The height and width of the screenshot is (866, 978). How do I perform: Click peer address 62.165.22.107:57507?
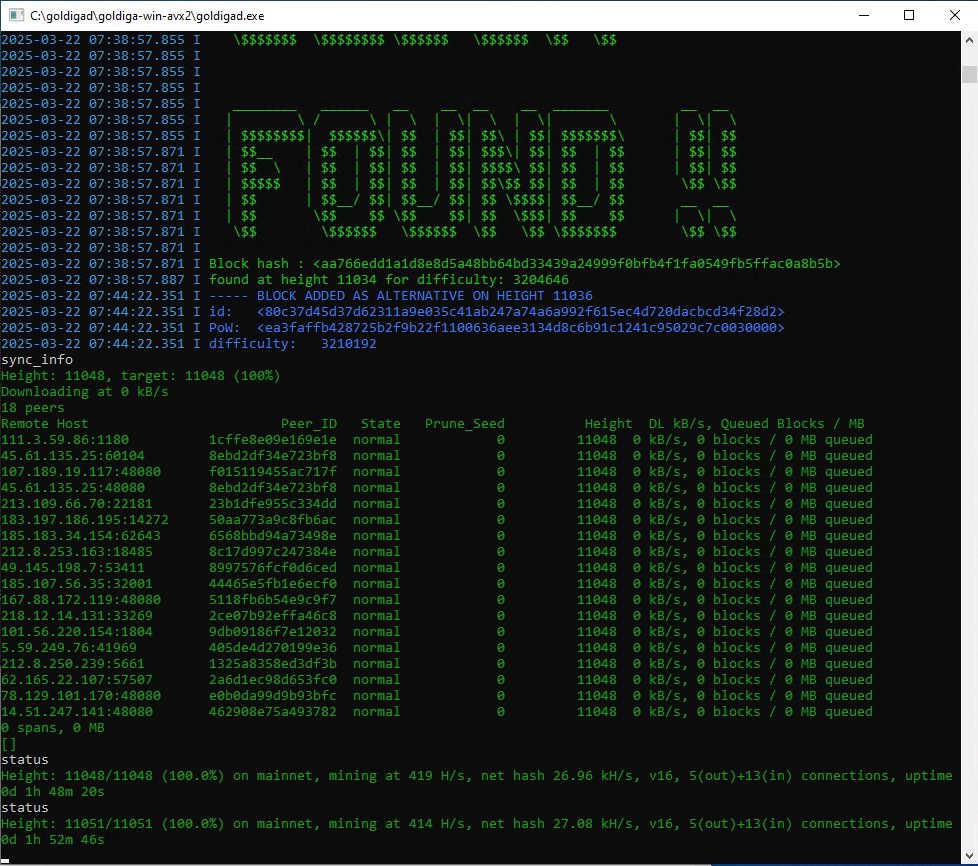pyautogui.click(x=77, y=680)
